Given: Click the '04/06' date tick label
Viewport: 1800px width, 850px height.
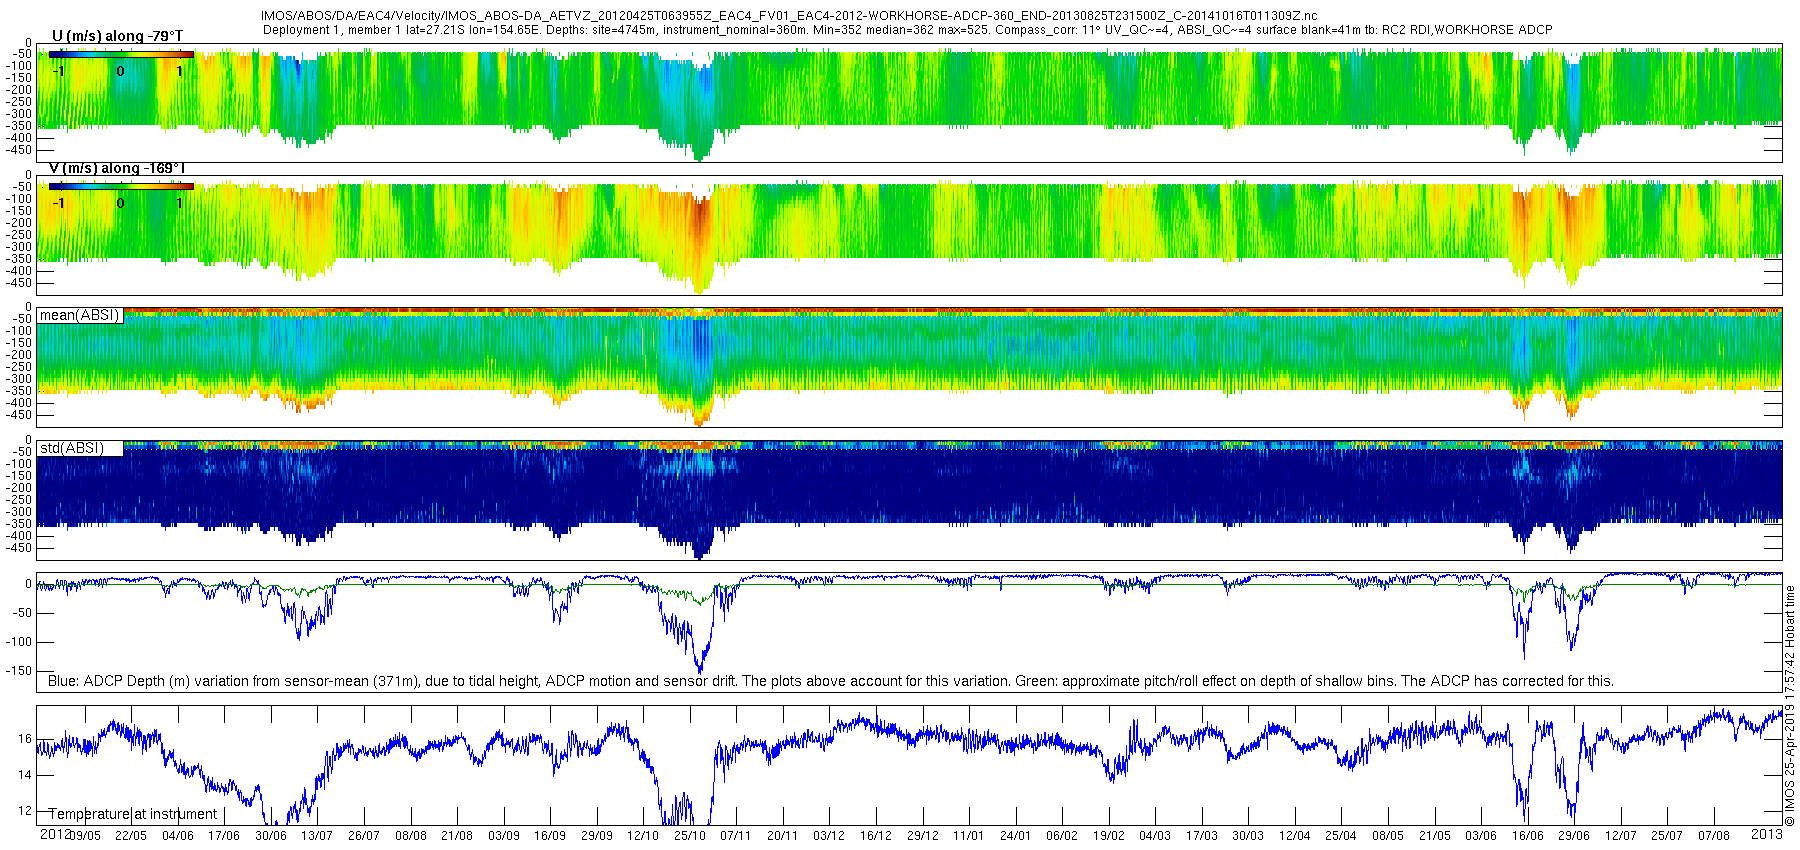Looking at the screenshot, I should (x=178, y=835).
